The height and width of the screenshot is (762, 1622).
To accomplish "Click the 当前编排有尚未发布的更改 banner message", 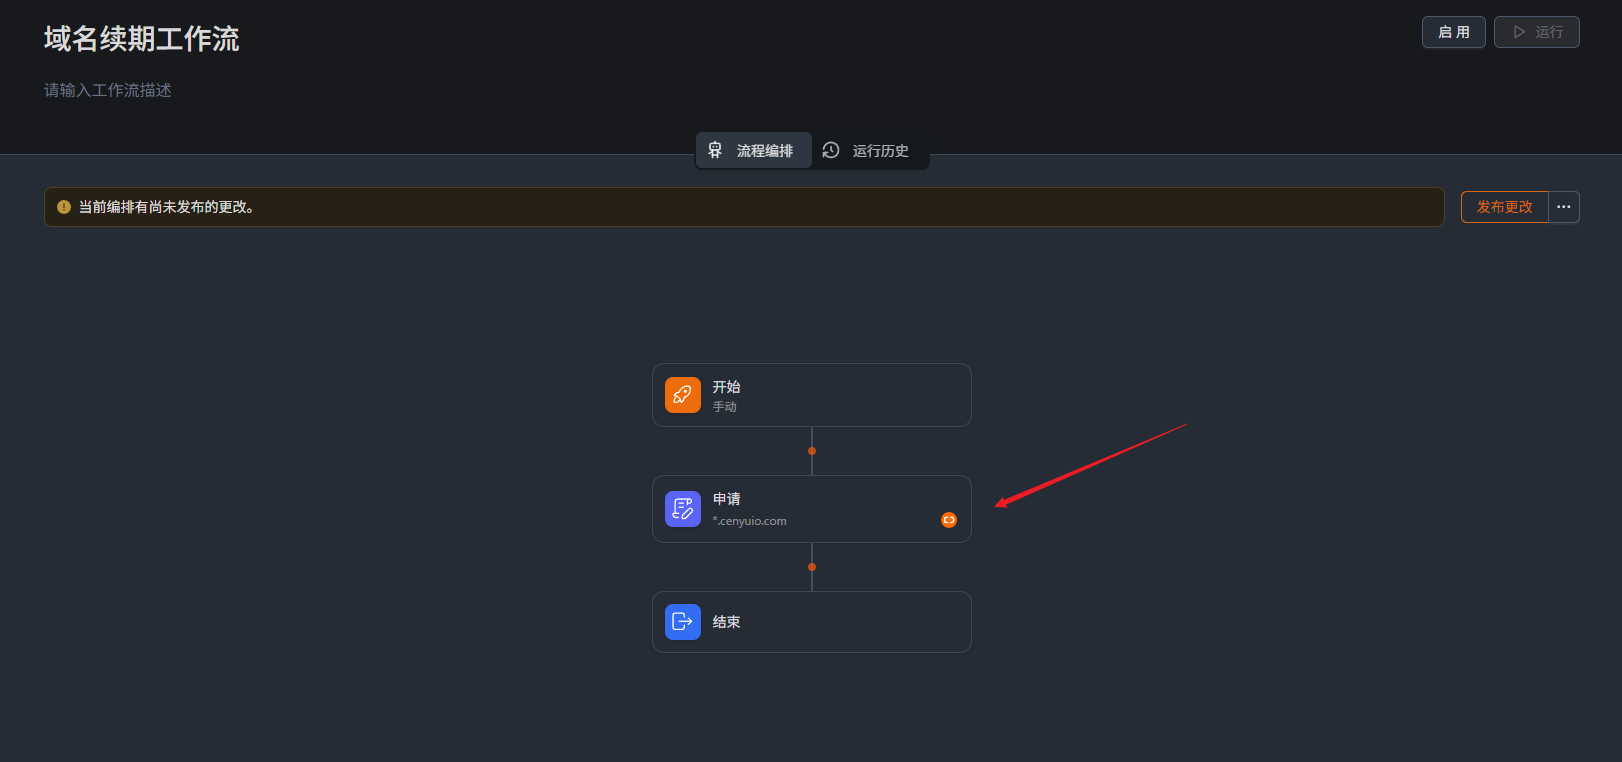I will tap(166, 207).
